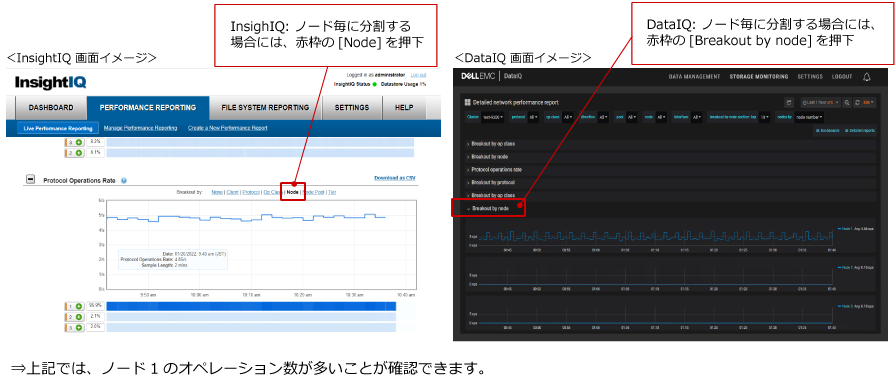895x390 pixels.
Task: Collapse the Protocol Operations Rate section
Action: pyautogui.click(x=30, y=180)
